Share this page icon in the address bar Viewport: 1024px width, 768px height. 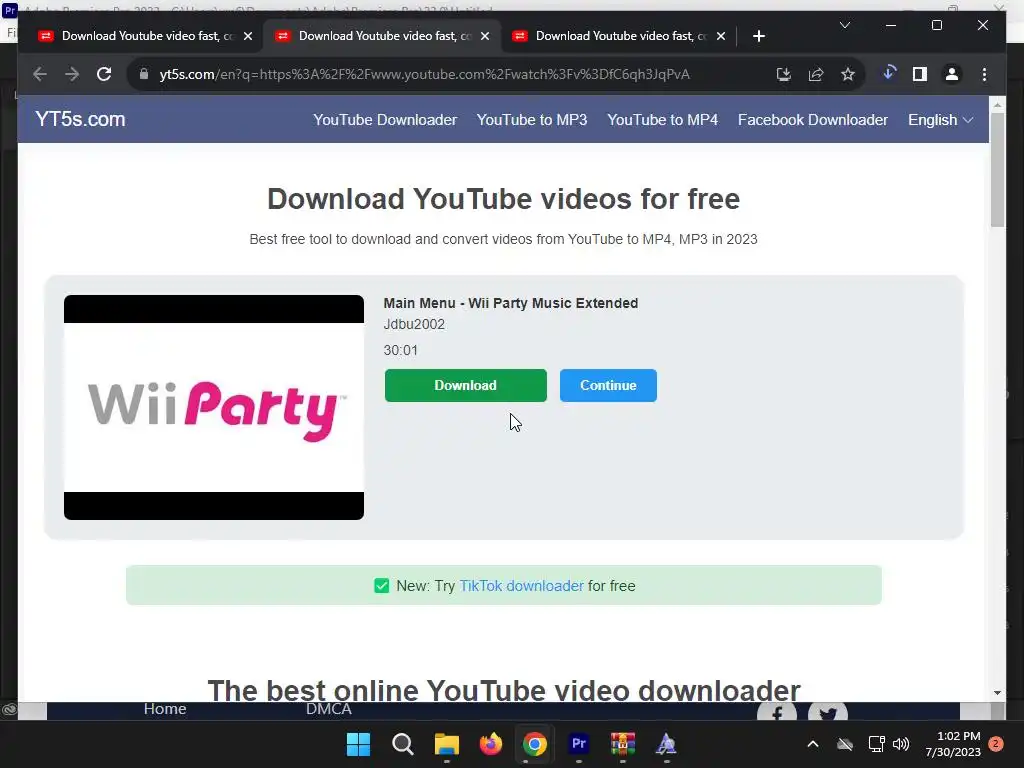(x=816, y=74)
